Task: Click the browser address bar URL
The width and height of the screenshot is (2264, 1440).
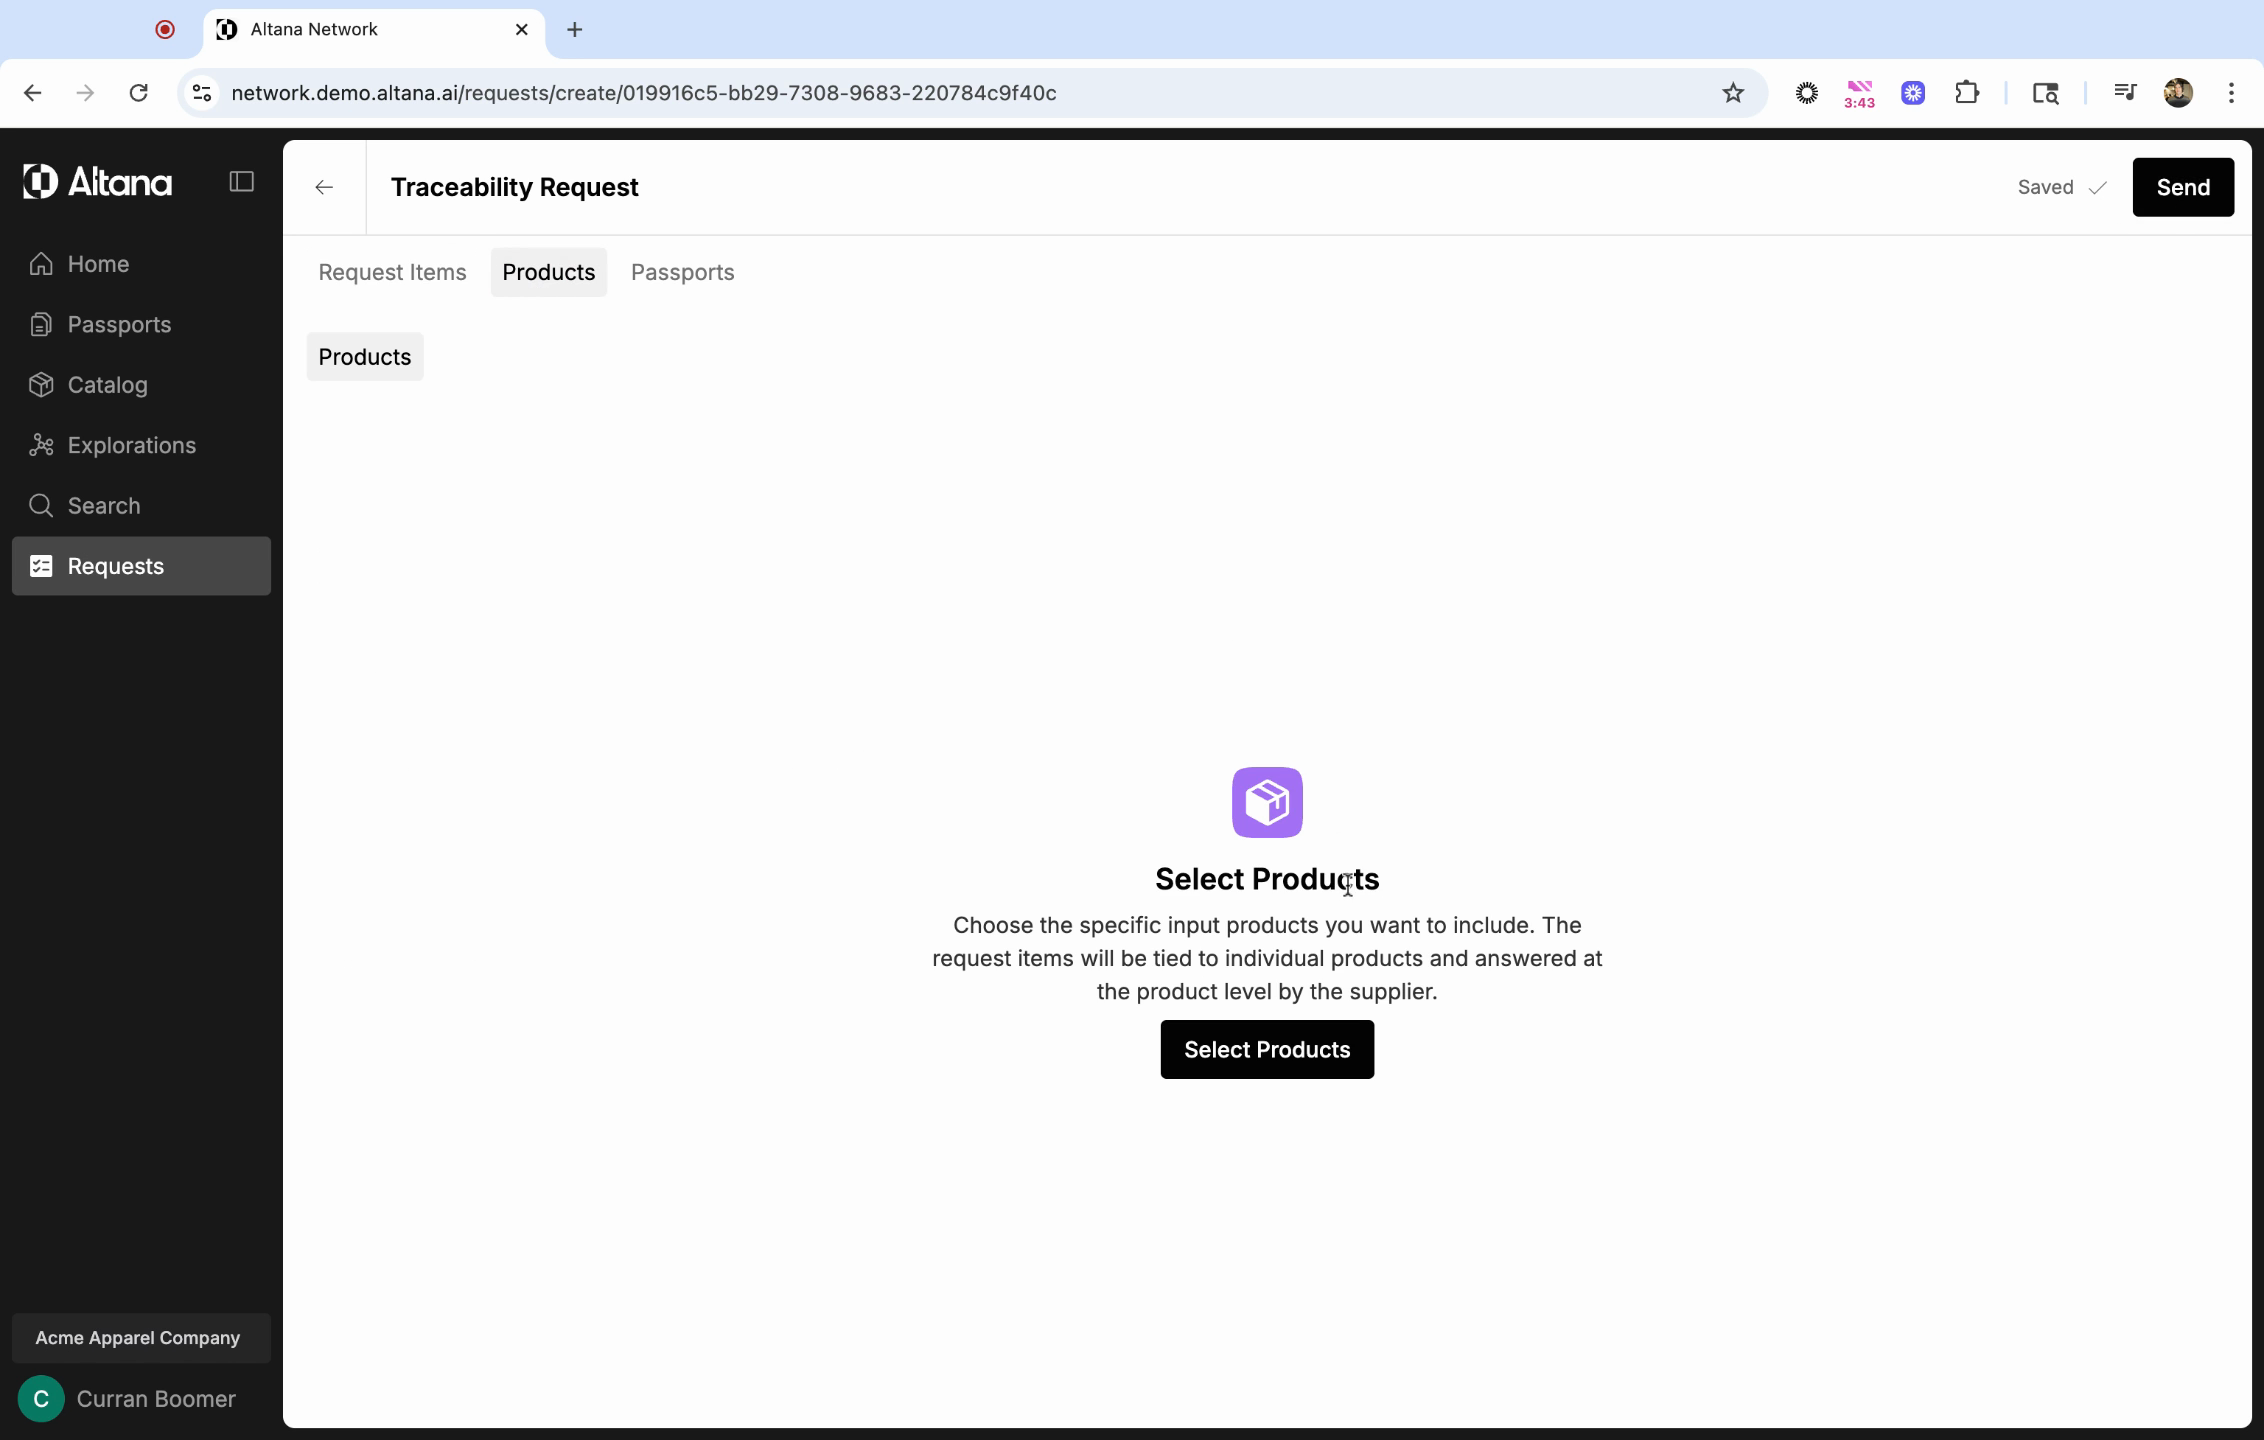Action: pos(643,93)
